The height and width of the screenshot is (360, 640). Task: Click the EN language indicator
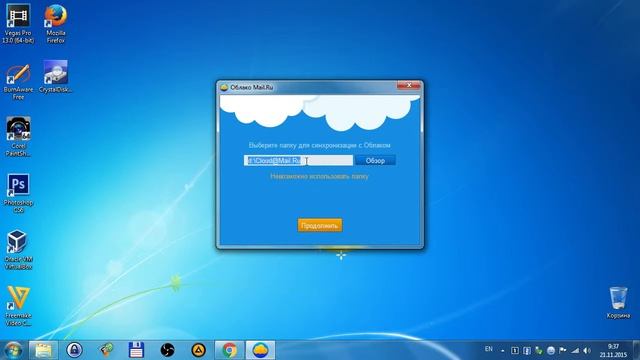click(489, 349)
